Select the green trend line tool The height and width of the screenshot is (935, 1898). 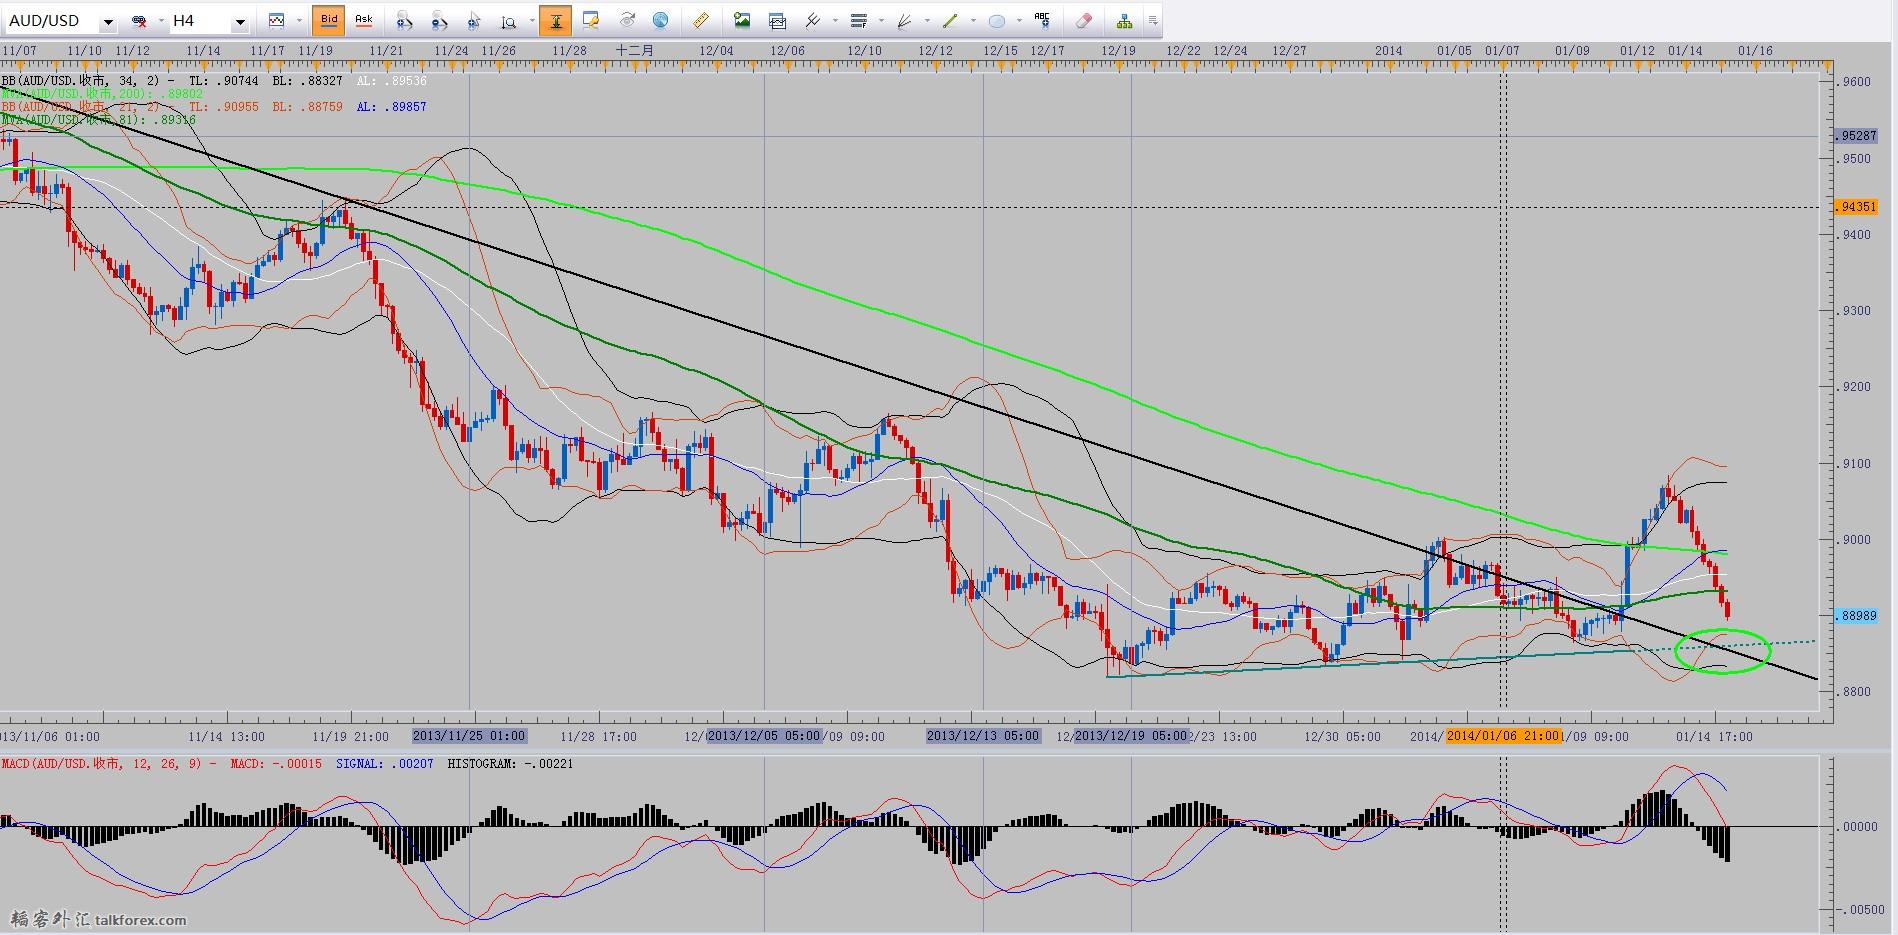point(950,21)
